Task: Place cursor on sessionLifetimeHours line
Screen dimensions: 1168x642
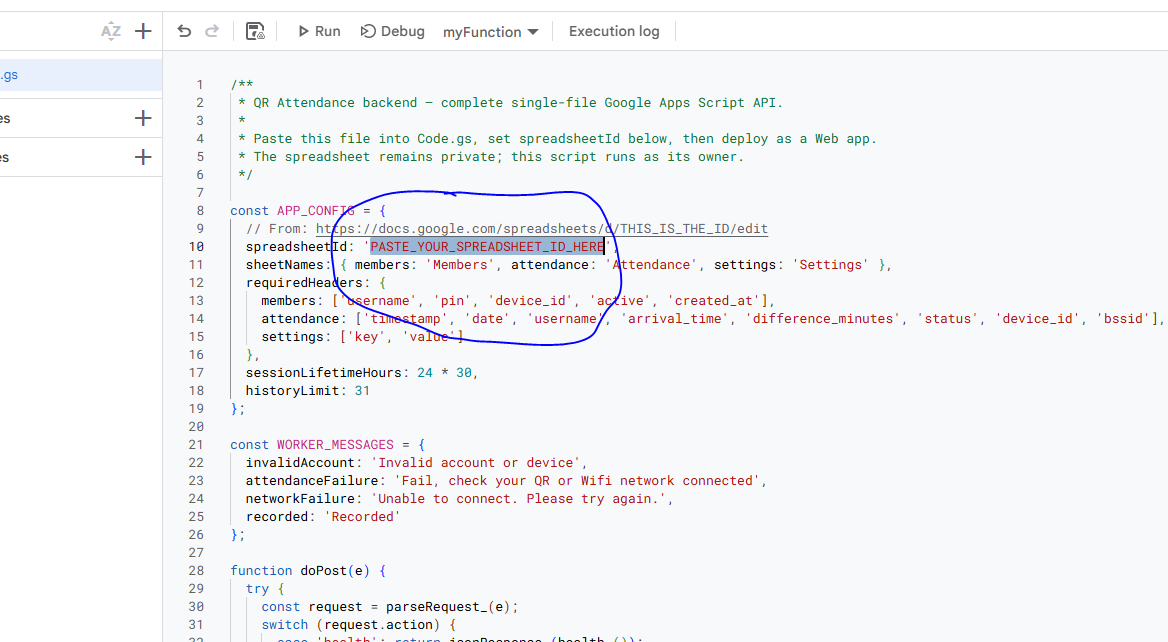Action: (362, 372)
